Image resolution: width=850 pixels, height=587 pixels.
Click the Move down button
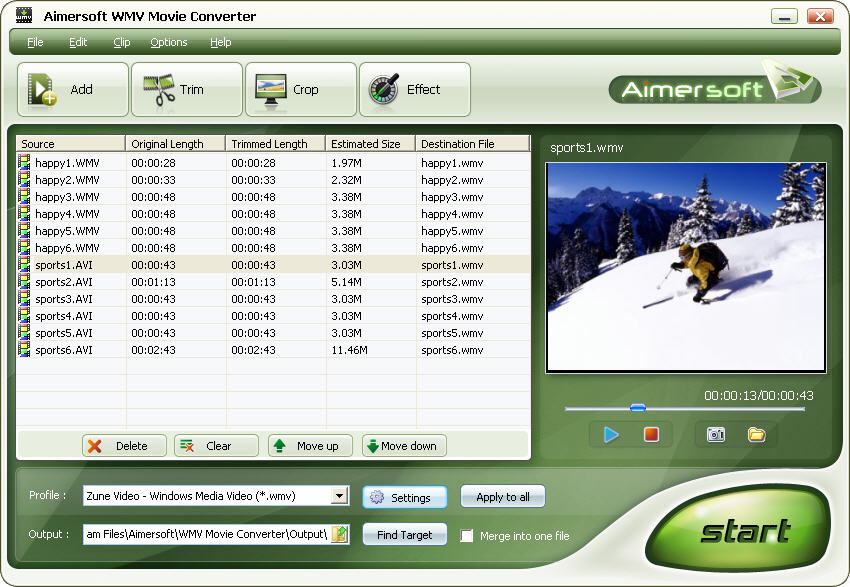click(x=404, y=446)
